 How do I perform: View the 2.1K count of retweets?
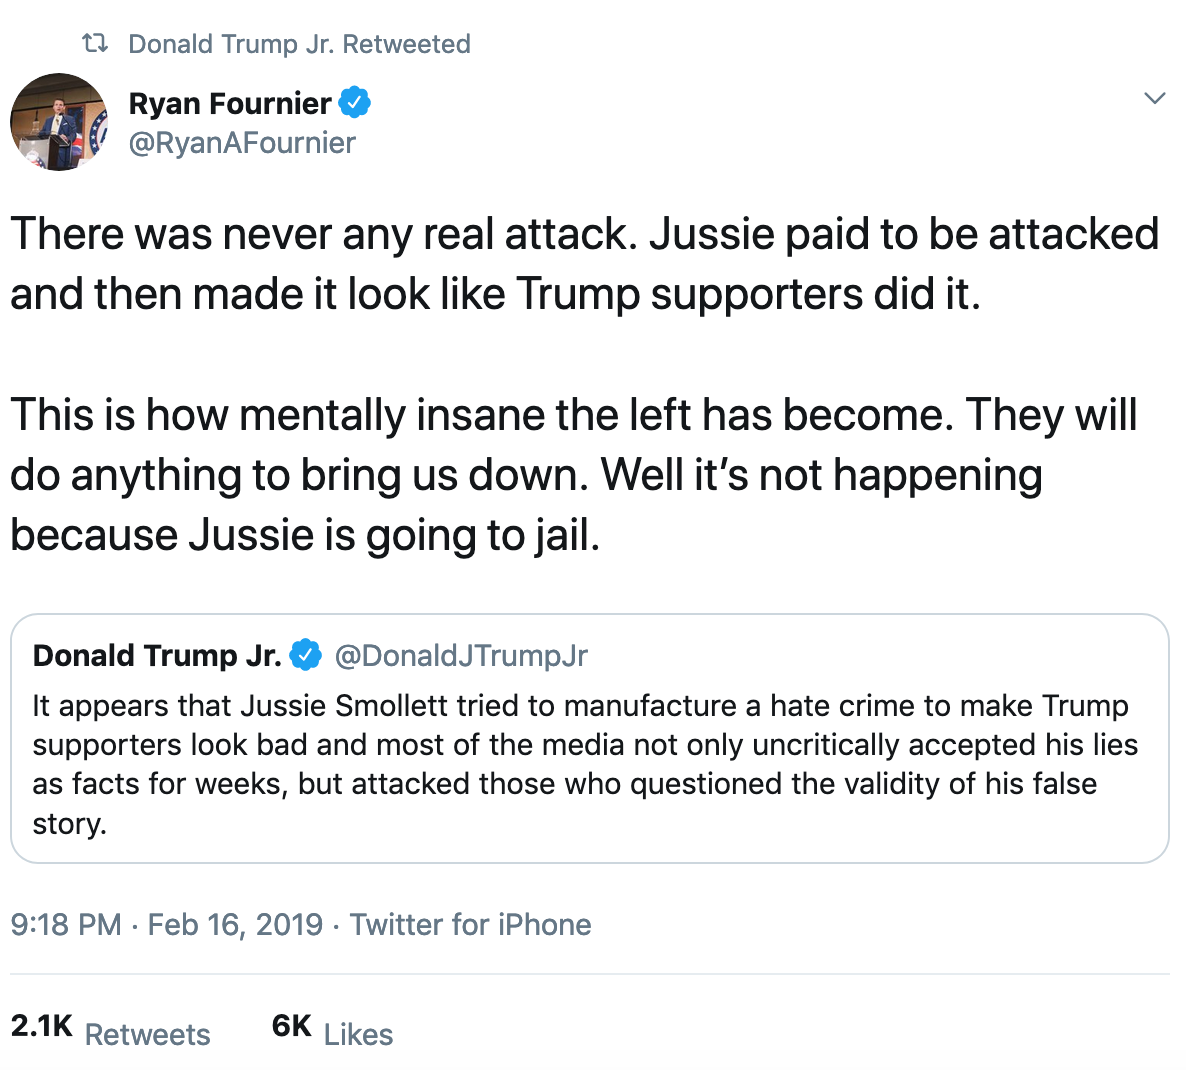pyautogui.click(x=41, y=1026)
